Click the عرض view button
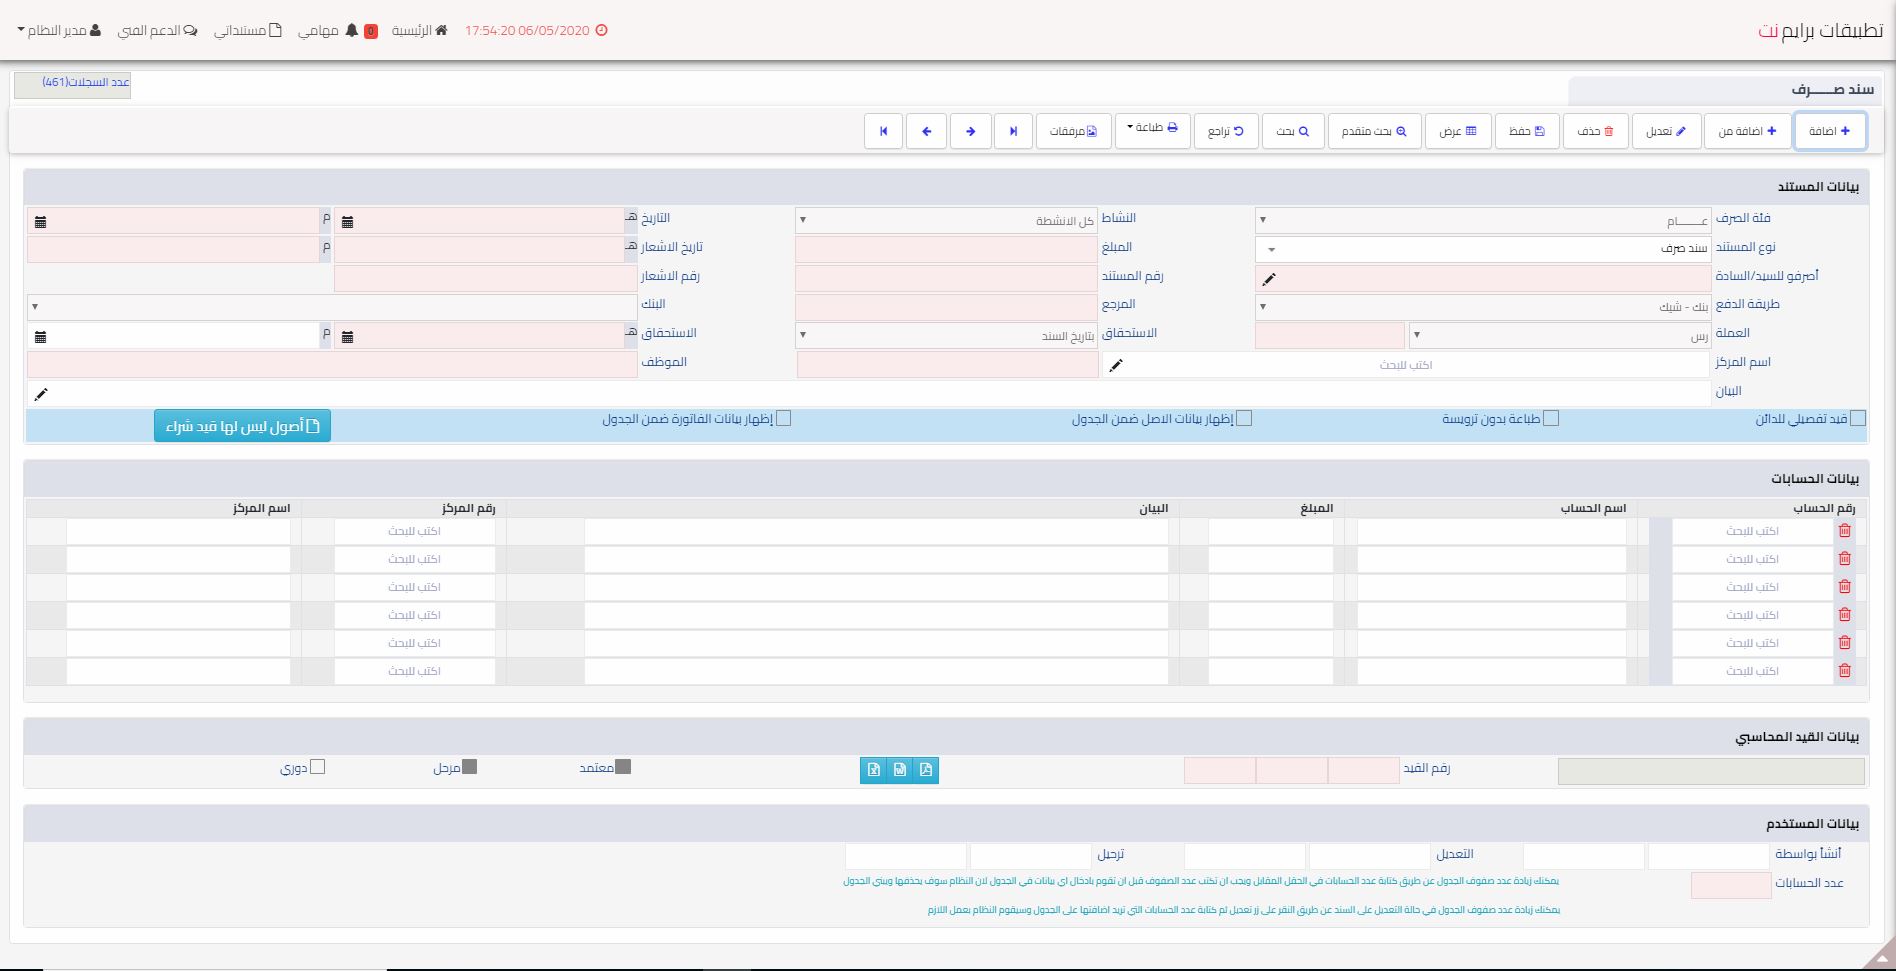Viewport: 1896px width, 971px height. pyautogui.click(x=1458, y=131)
